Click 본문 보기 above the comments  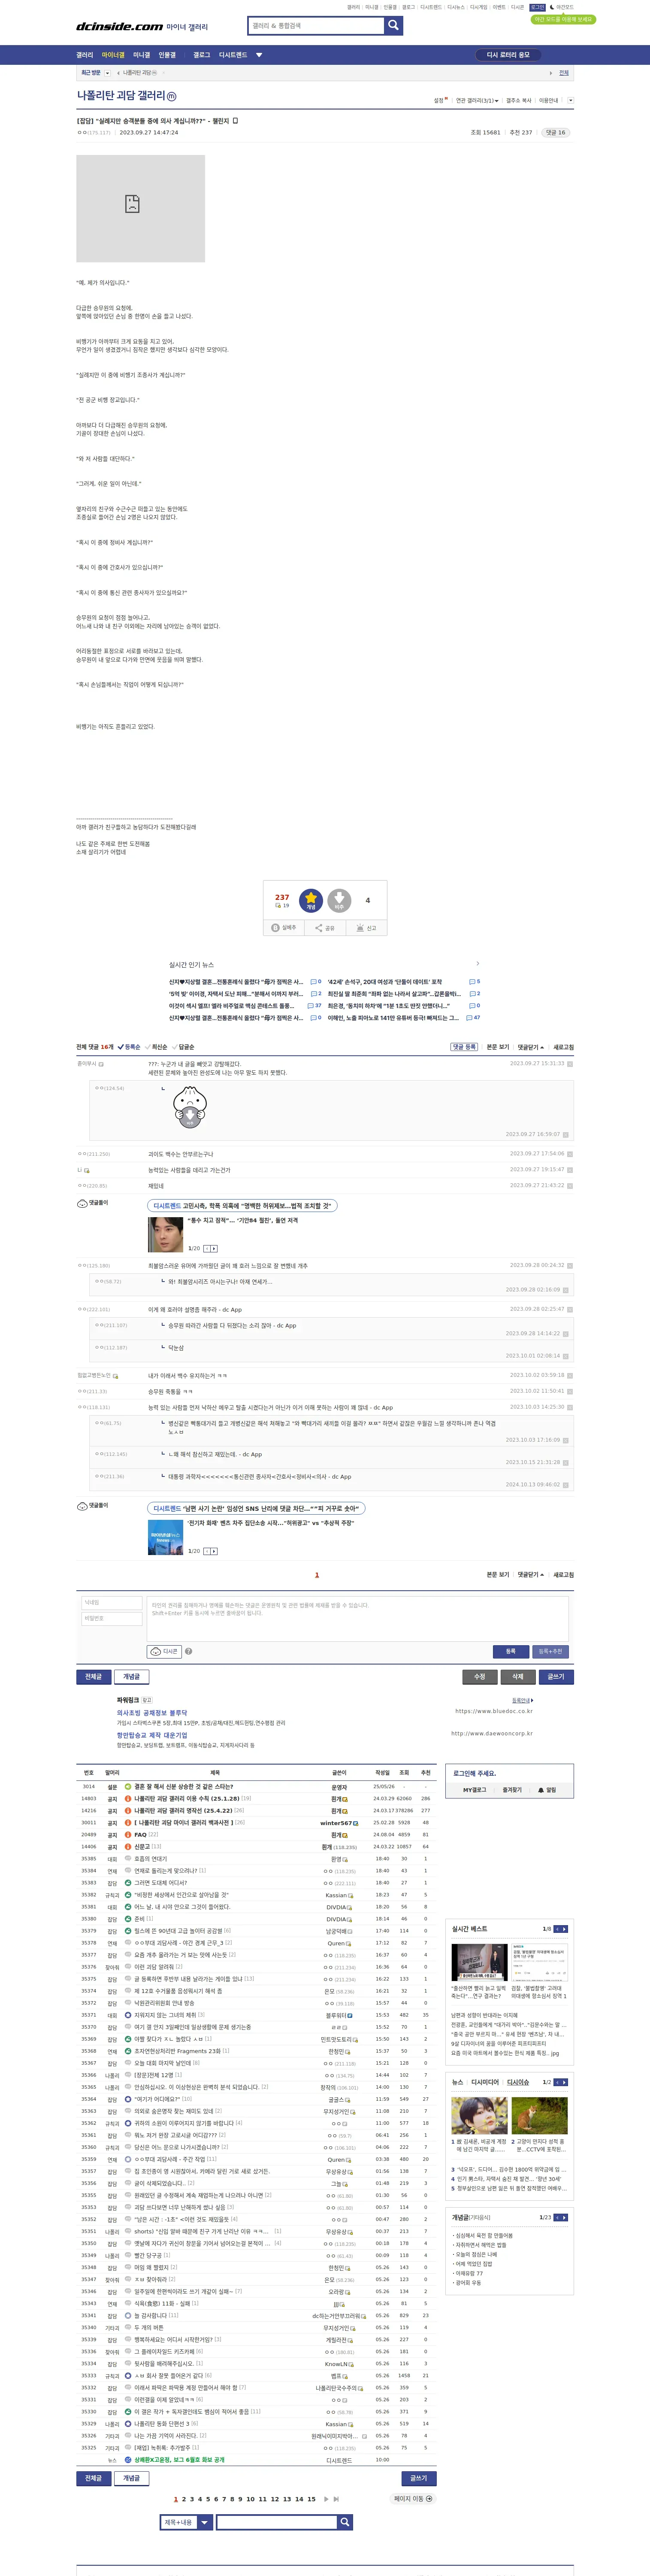(498, 1047)
